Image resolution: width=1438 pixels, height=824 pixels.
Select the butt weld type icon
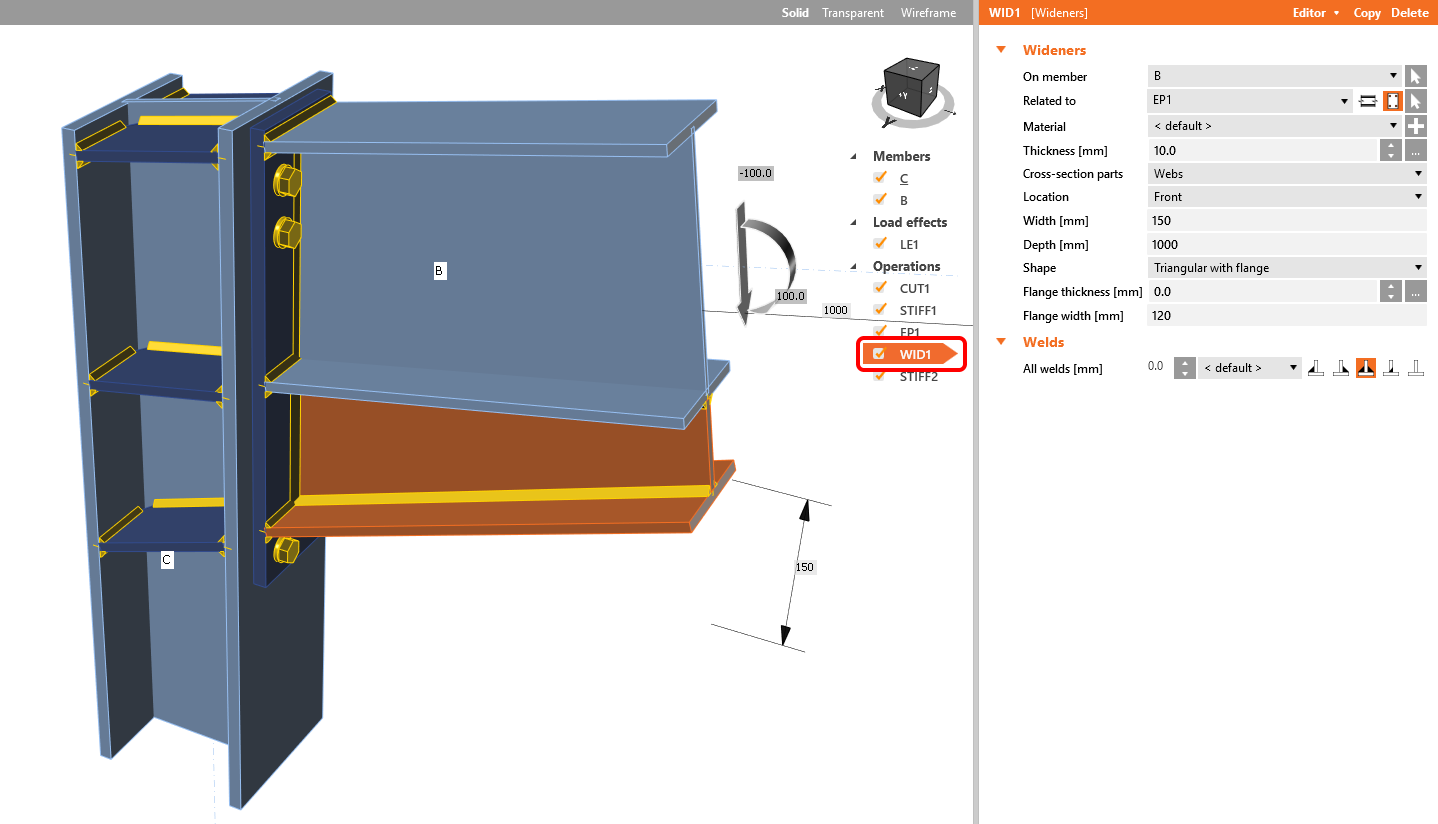[1415, 367]
